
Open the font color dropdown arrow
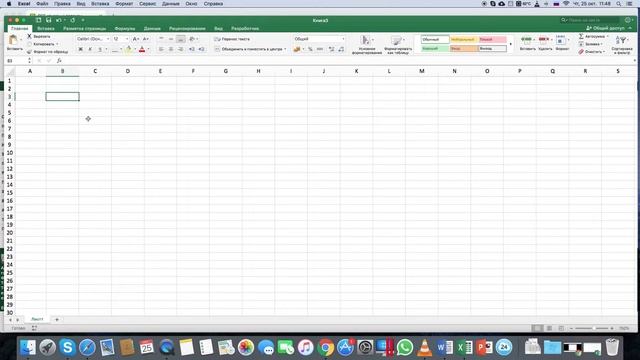(148, 50)
